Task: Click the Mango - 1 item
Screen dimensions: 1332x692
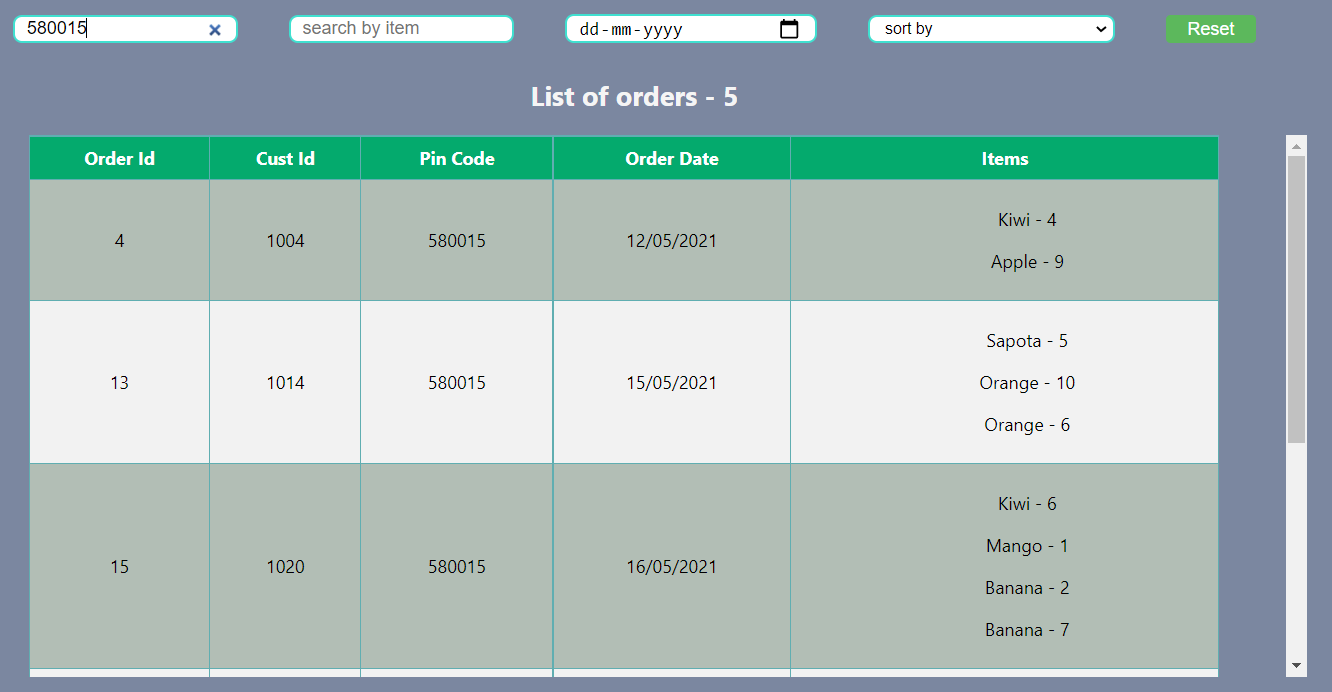Action: click(x=1027, y=546)
